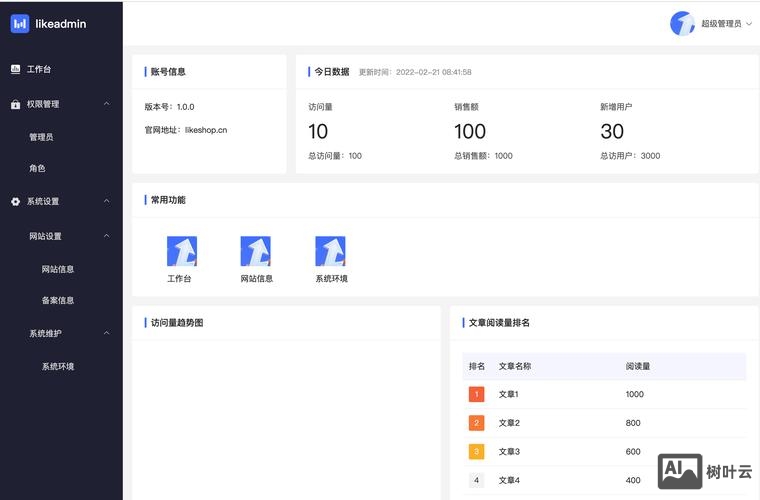
Task: Collapse the 系统设置 menu chevron
Action: [x=107, y=201]
